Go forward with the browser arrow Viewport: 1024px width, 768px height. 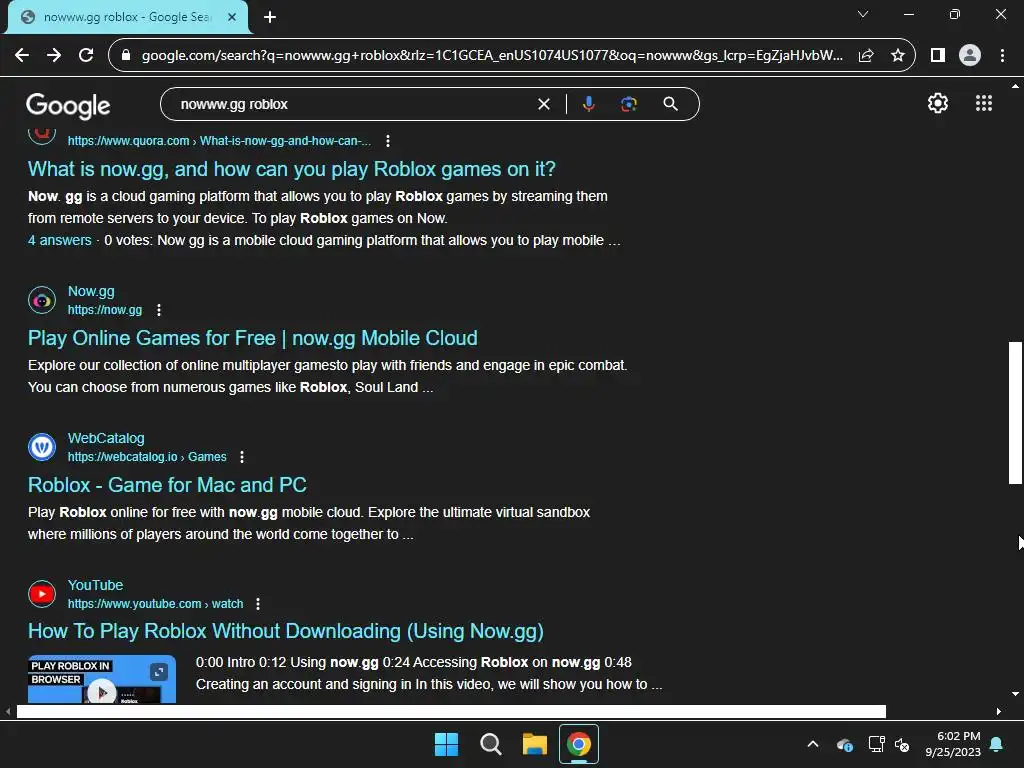coord(54,56)
